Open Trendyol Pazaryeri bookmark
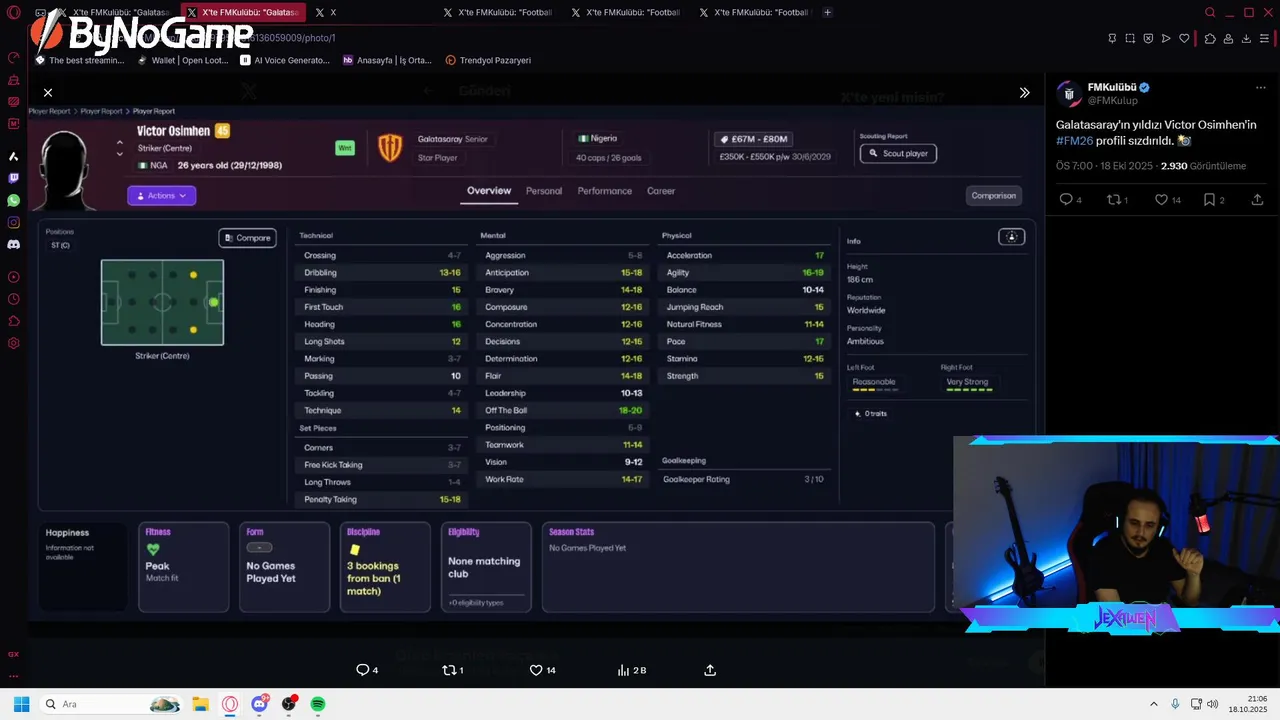This screenshot has width=1280, height=720. [x=488, y=60]
